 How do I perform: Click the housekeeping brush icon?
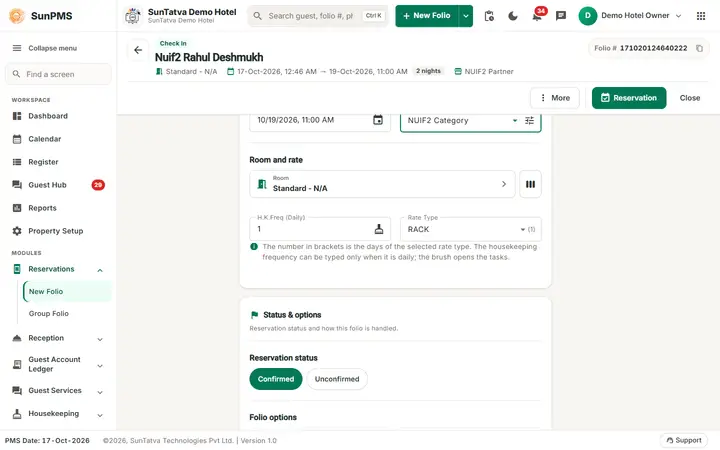pyautogui.click(x=379, y=229)
